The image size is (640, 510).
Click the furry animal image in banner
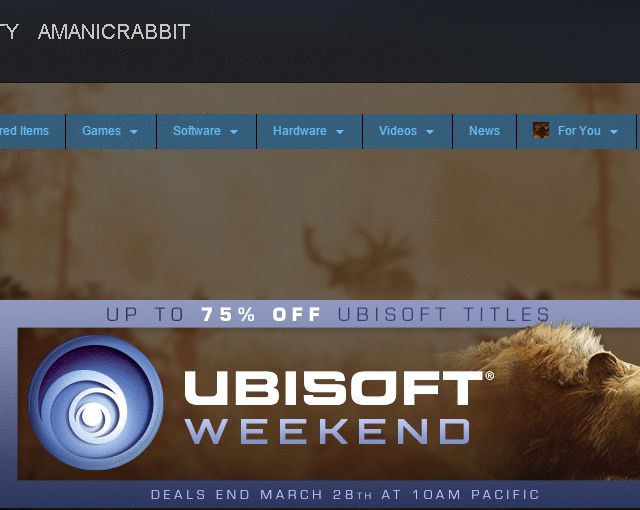pyautogui.click(x=551, y=402)
